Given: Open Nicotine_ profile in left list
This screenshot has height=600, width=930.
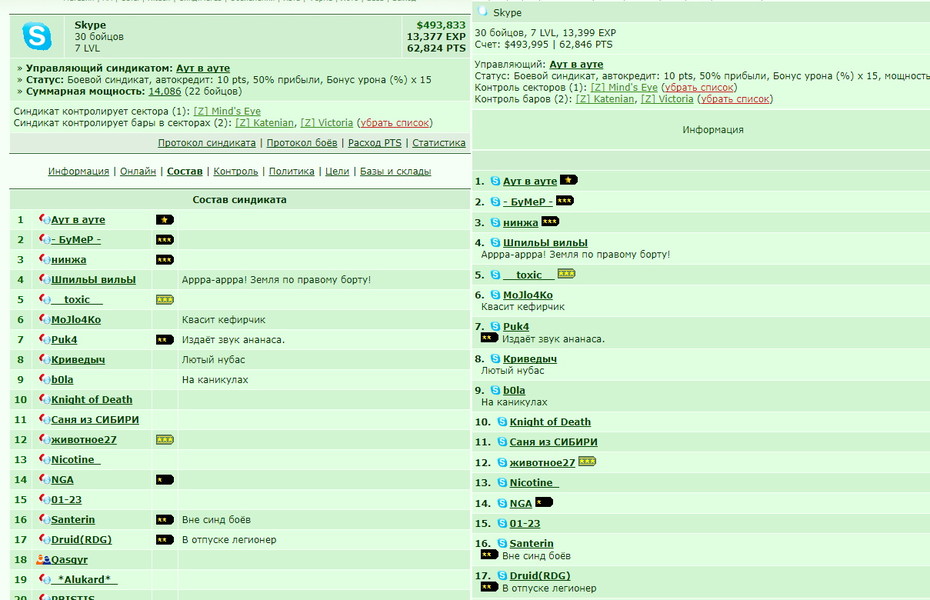Looking at the screenshot, I should 75,459.
